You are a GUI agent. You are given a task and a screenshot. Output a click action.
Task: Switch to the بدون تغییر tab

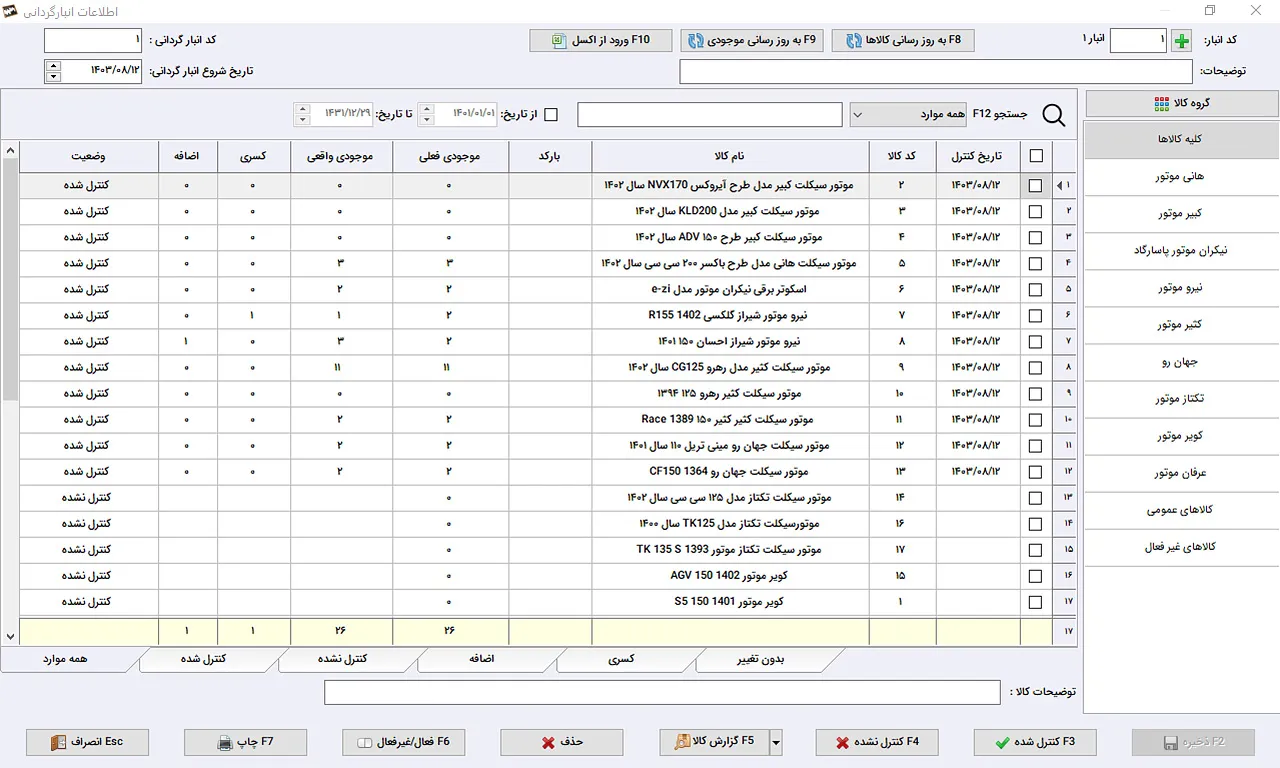pos(763,659)
